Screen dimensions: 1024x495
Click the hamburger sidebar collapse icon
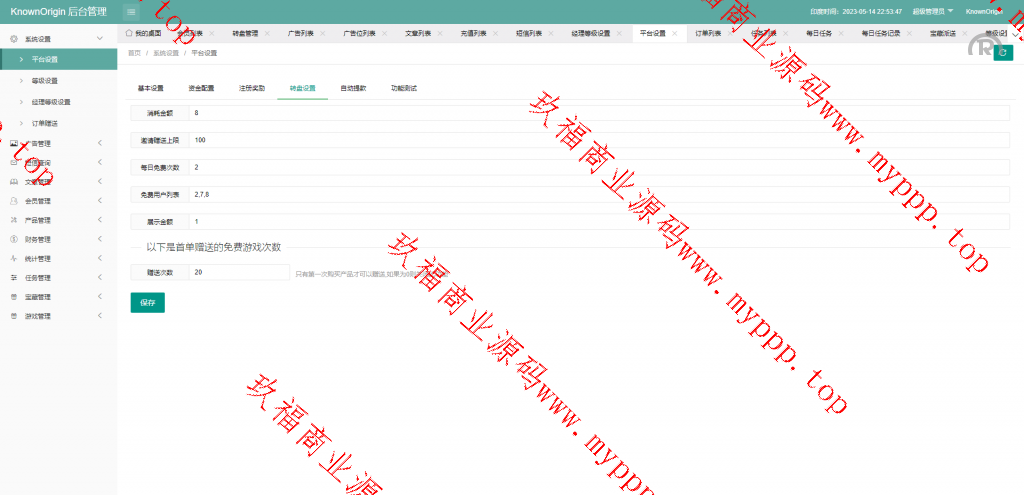click(x=131, y=11)
